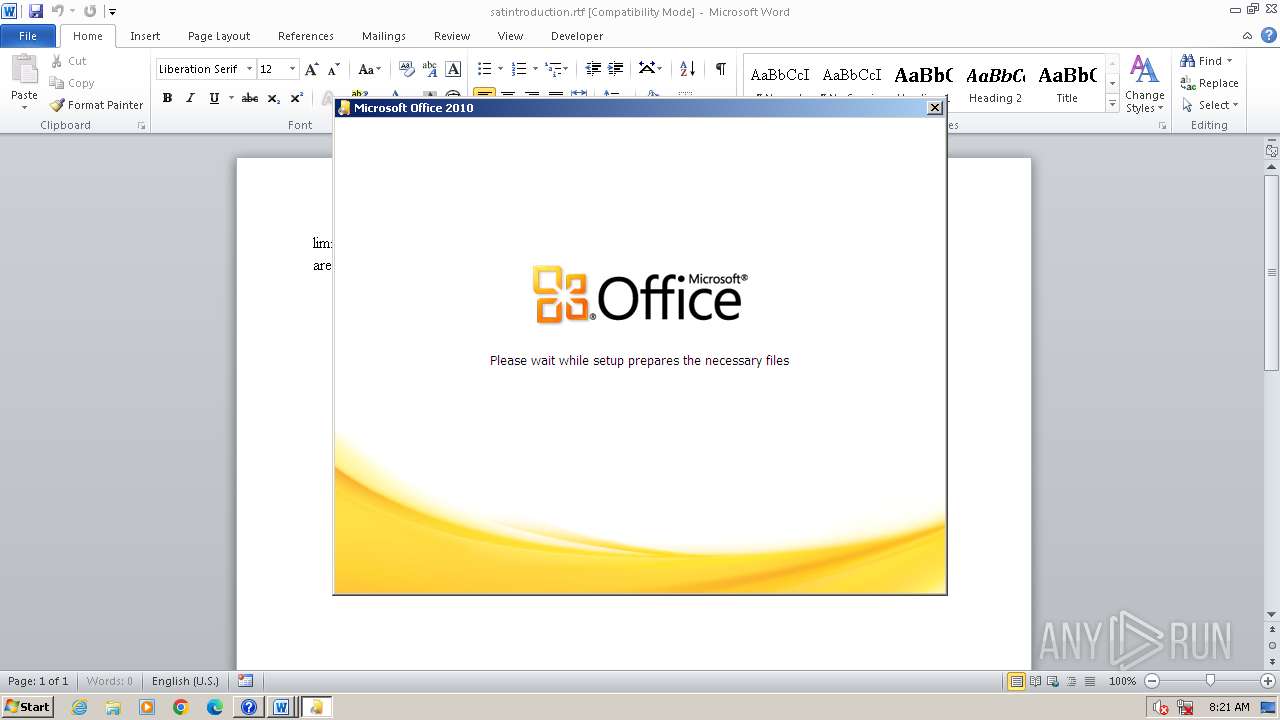The width and height of the screenshot is (1280, 720).
Task: Switch to Draft view
Action: point(1089,681)
